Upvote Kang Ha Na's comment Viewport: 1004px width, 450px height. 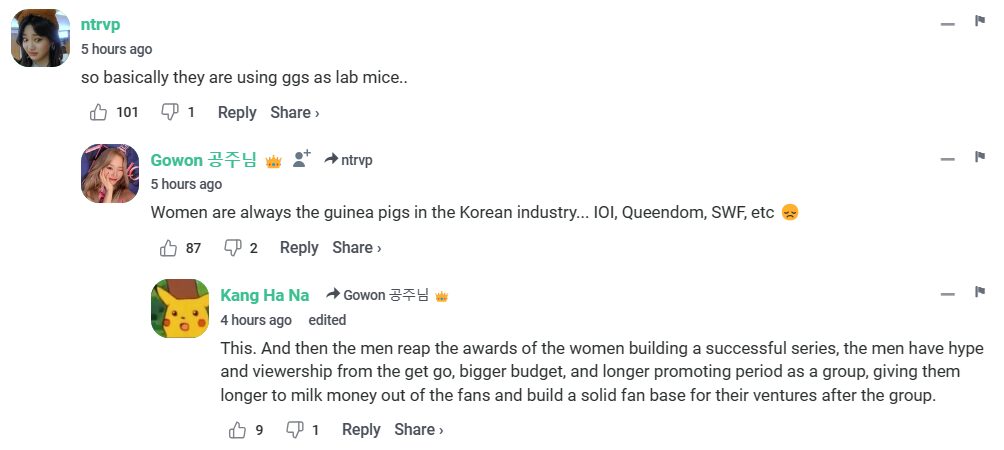pos(237,430)
